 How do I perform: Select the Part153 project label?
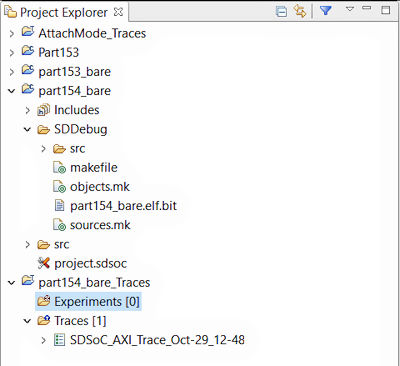click(59, 52)
